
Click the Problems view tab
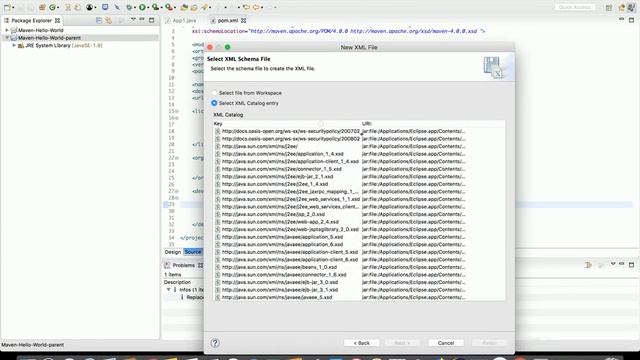183,265
